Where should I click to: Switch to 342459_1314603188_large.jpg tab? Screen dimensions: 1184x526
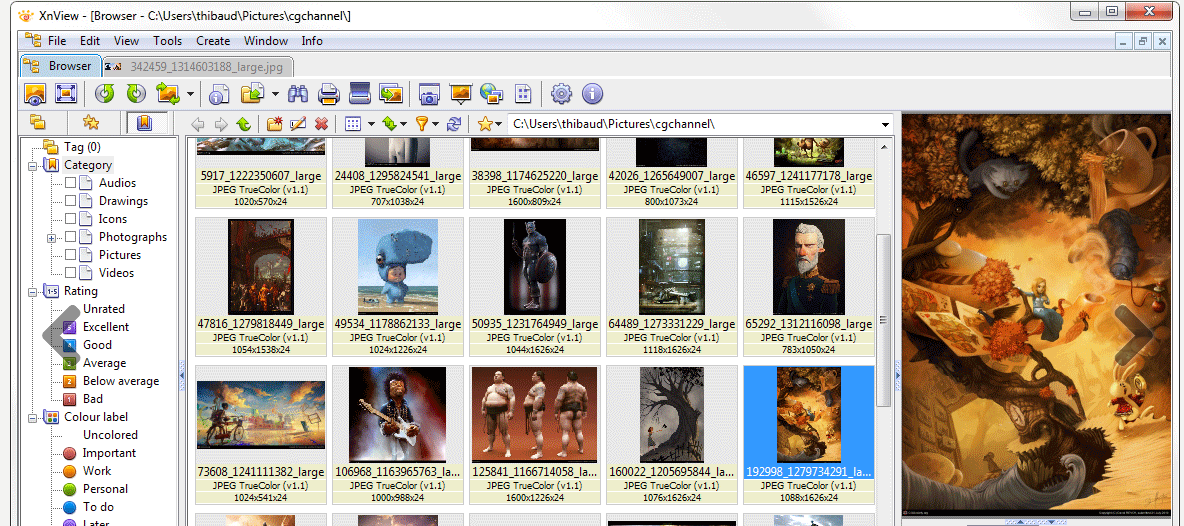[x=198, y=66]
